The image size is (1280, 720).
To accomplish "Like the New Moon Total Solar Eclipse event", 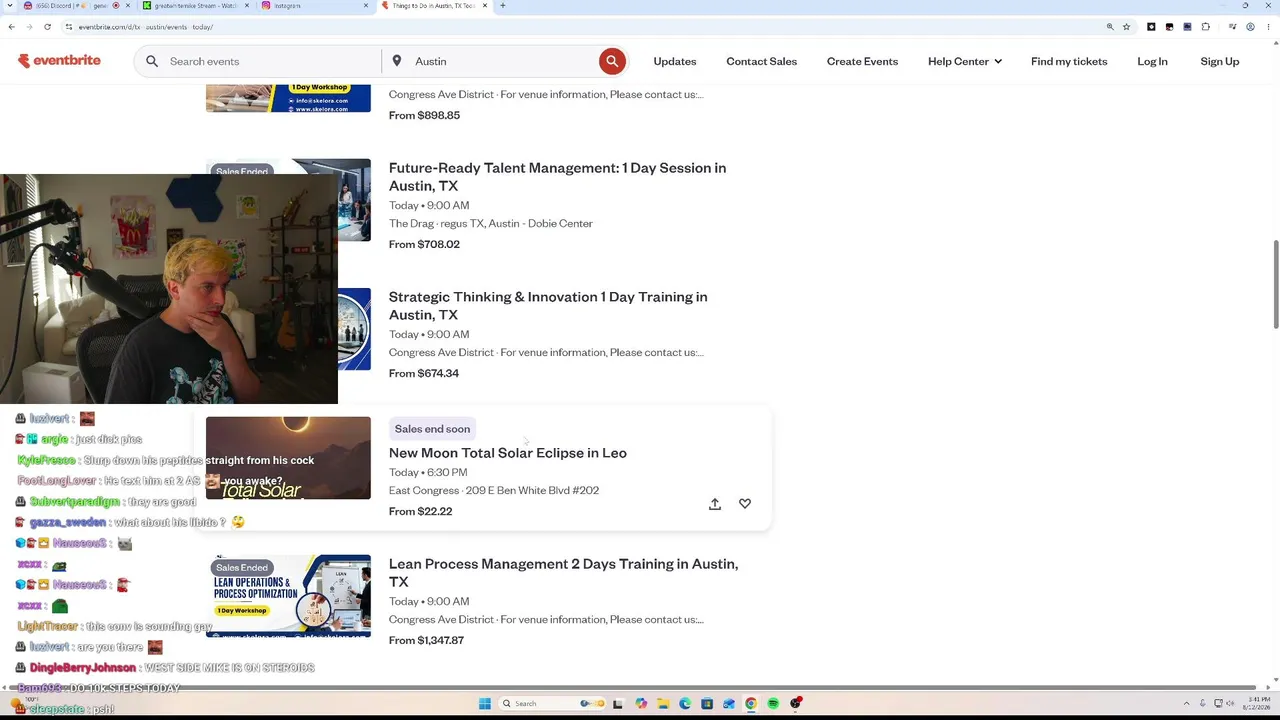I will (745, 504).
